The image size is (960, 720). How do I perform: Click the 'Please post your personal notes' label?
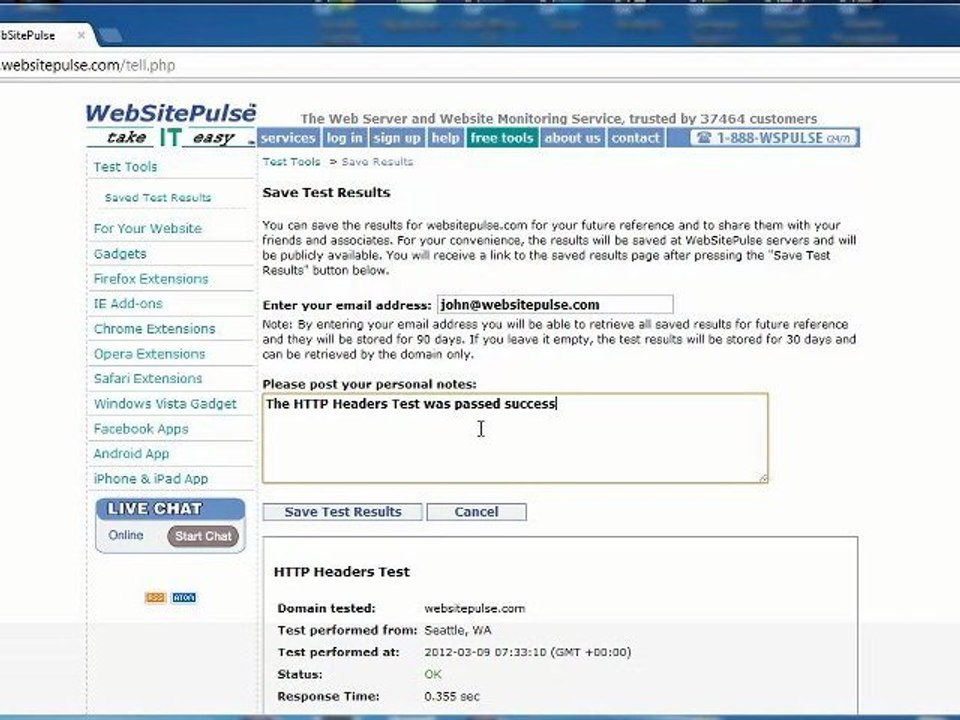(x=370, y=384)
